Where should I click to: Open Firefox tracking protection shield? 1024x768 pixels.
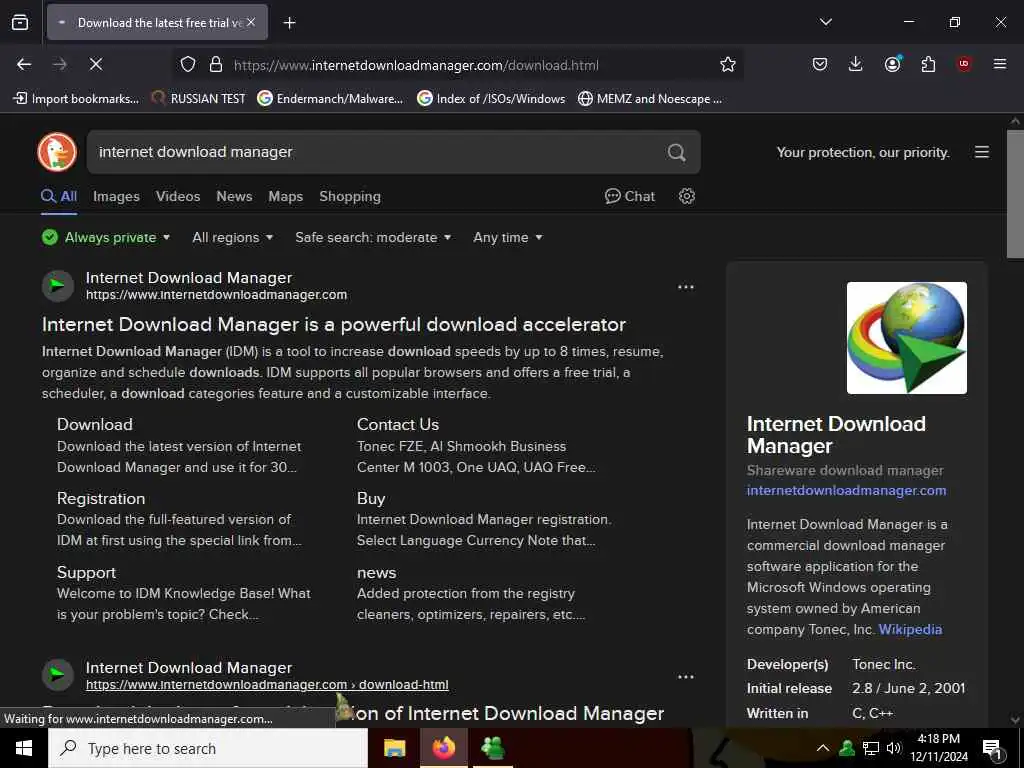(188, 65)
